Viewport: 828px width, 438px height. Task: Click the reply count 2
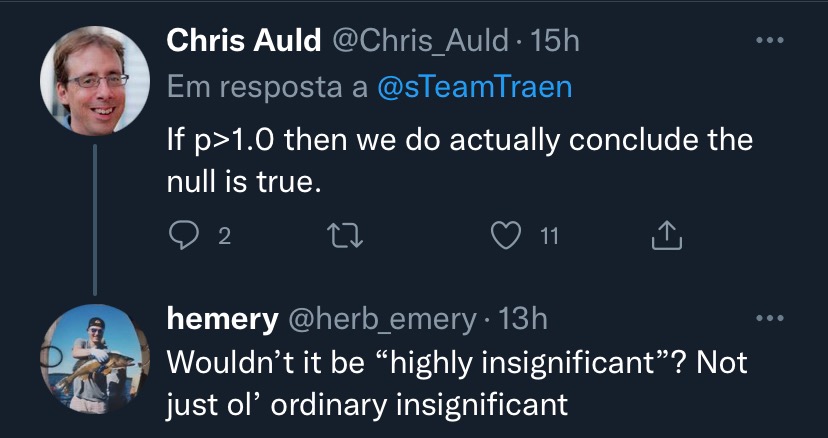click(224, 237)
